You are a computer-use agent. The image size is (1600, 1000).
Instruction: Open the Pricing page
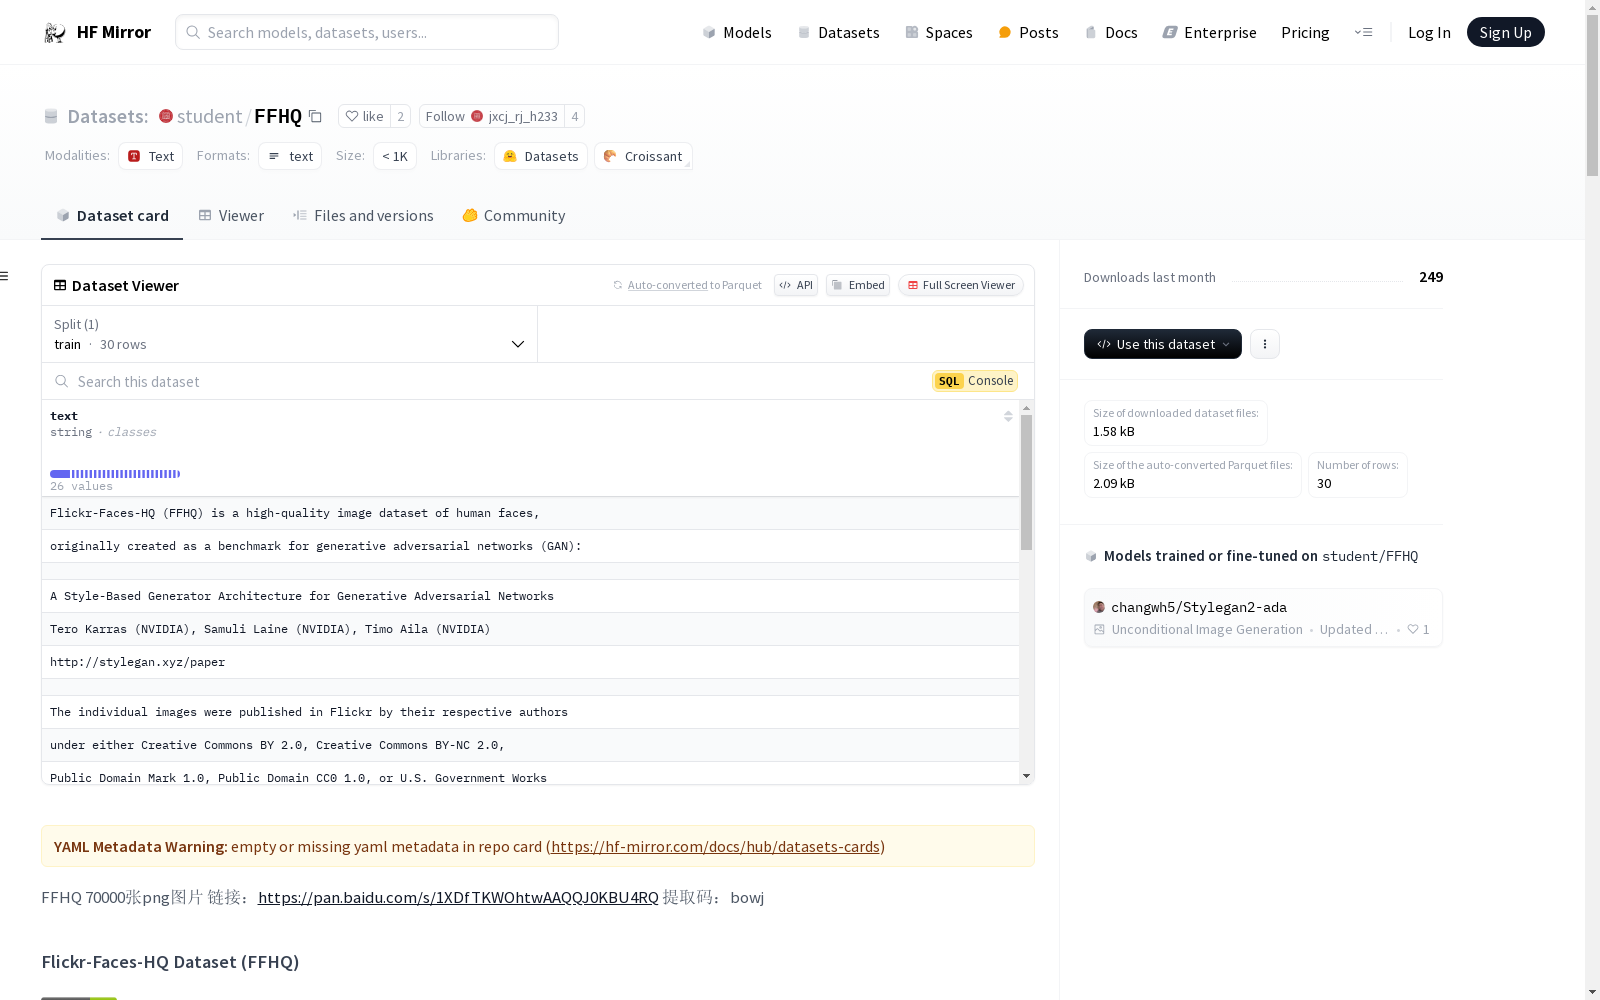tap(1305, 33)
